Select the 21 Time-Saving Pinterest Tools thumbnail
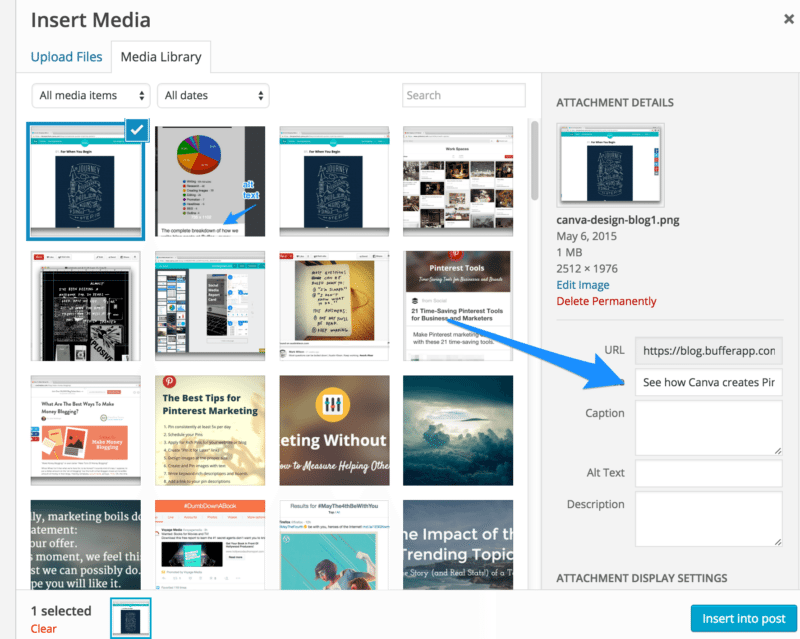The image size is (800, 639). [x=458, y=305]
